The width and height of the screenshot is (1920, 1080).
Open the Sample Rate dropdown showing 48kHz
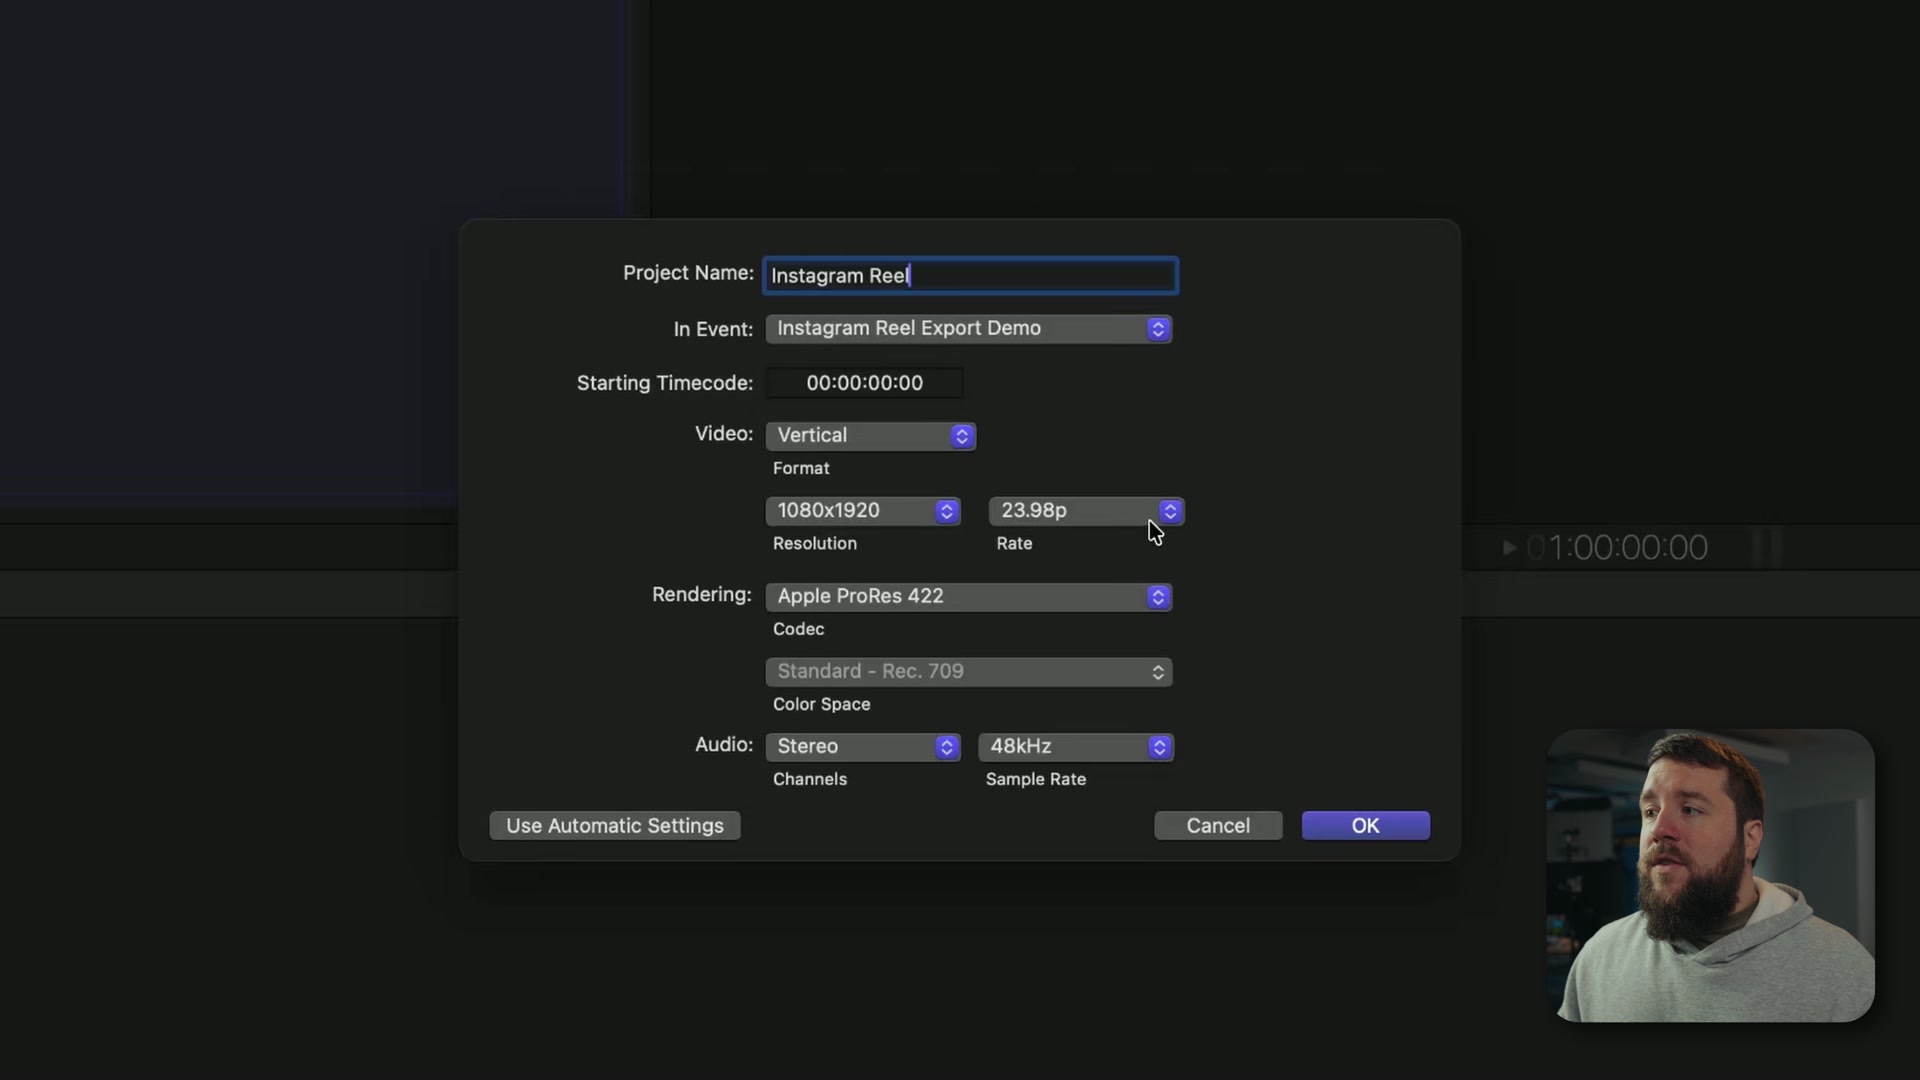click(1076, 747)
